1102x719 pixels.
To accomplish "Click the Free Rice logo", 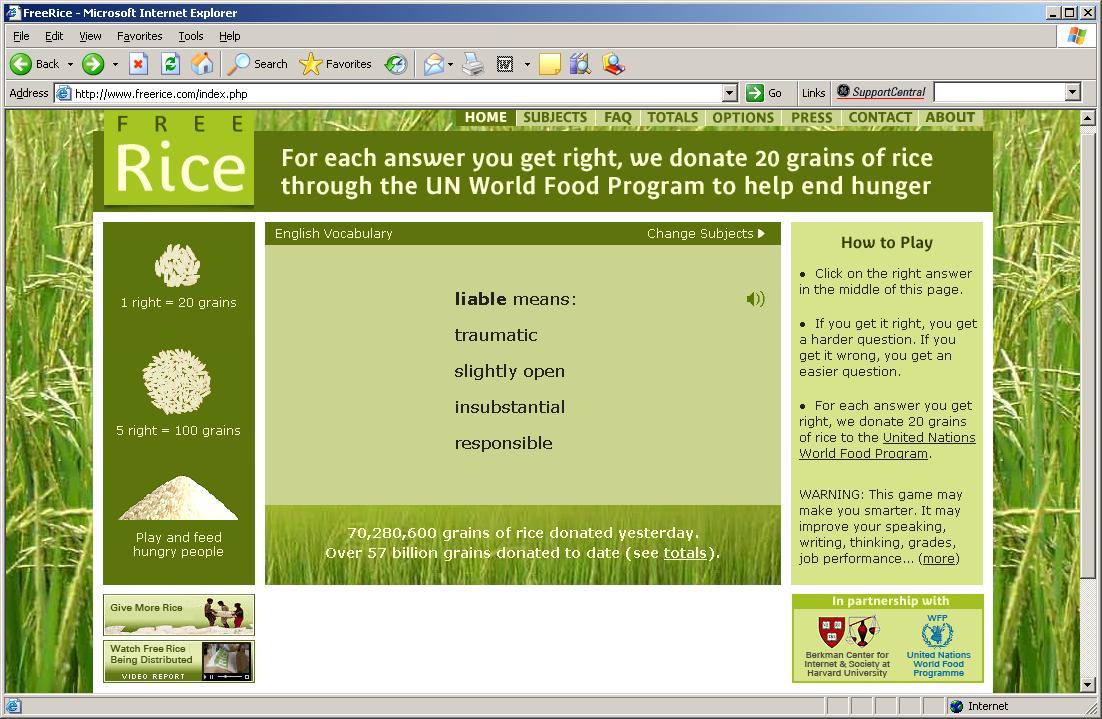I will click(x=179, y=160).
